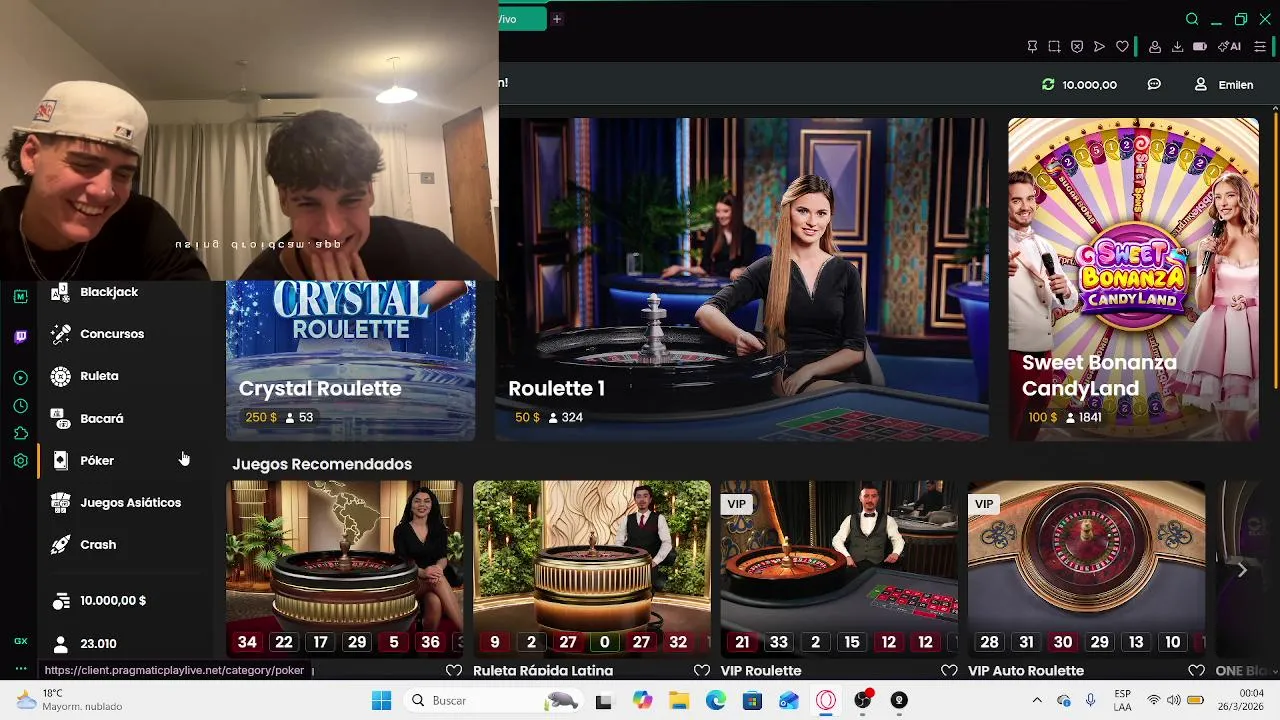Open the chat bubble icon

[x=1154, y=85]
